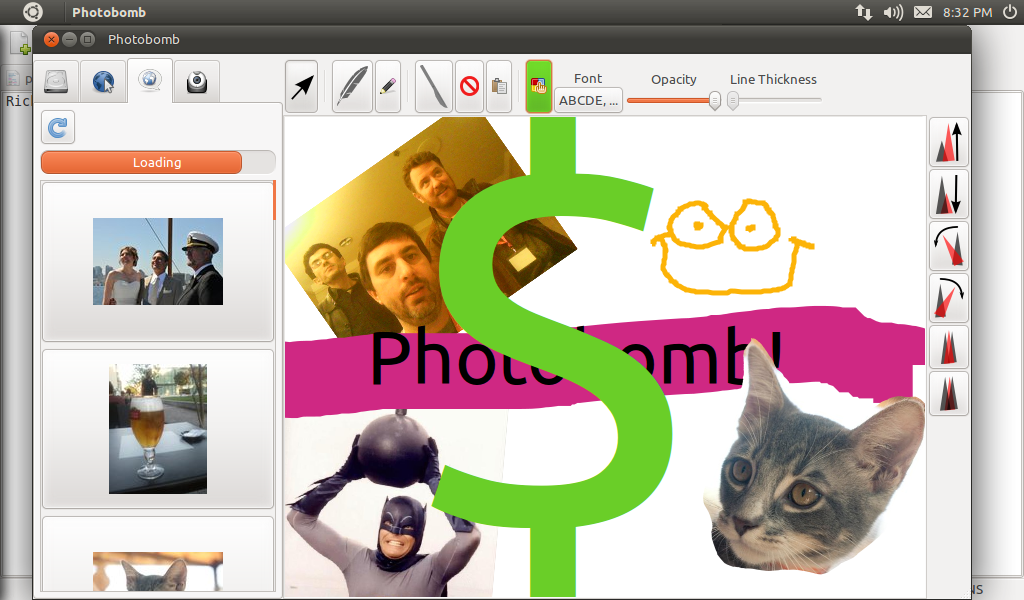The image size is (1024, 600).
Task: Select the beer glass thumbnail
Action: click(x=158, y=429)
